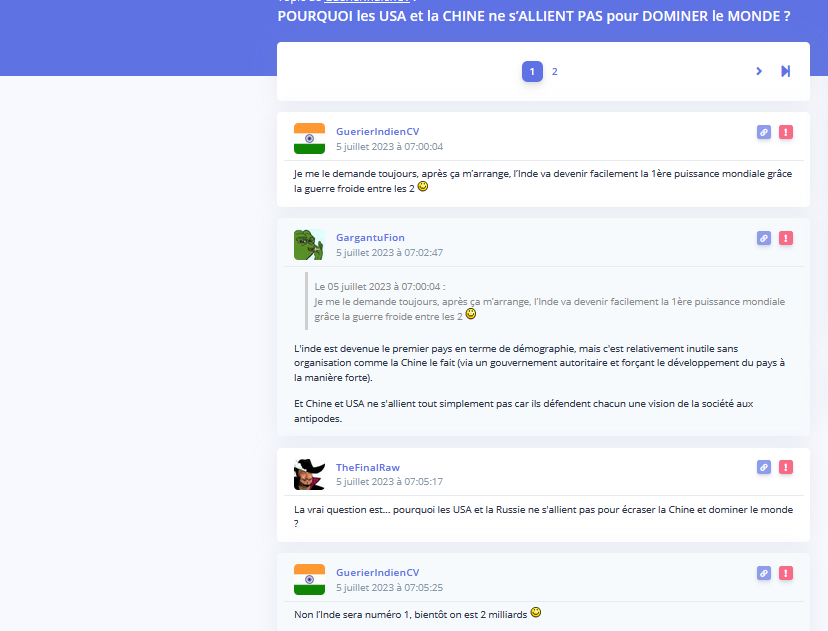Image resolution: width=828 pixels, height=631 pixels.
Task: Click smiley emoji after '2 milliards'
Action: pos(535,613)
